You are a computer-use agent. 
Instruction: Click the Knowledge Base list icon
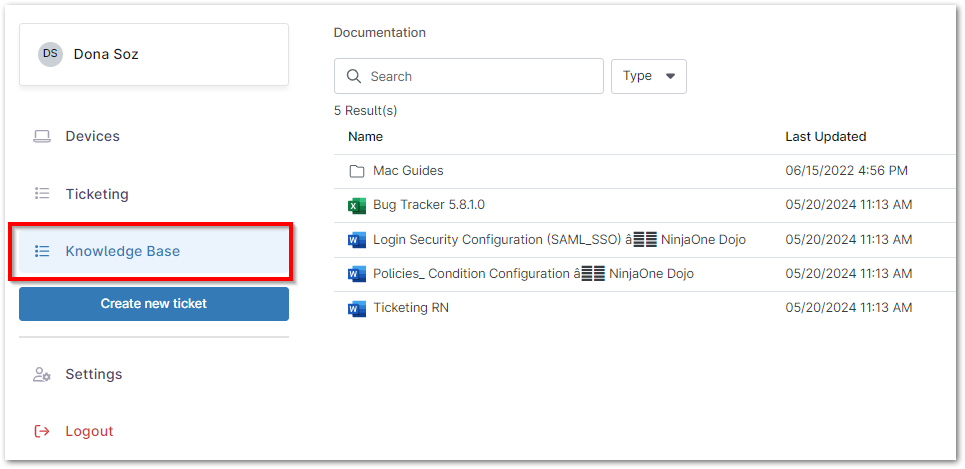tap(42, 251)
